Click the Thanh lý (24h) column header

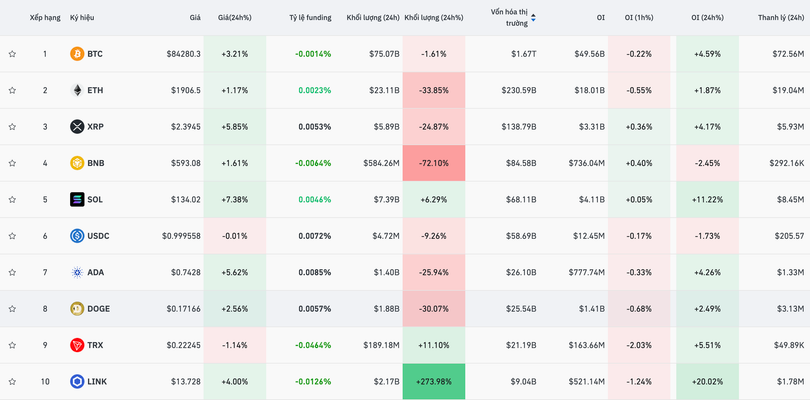point(782,18)
